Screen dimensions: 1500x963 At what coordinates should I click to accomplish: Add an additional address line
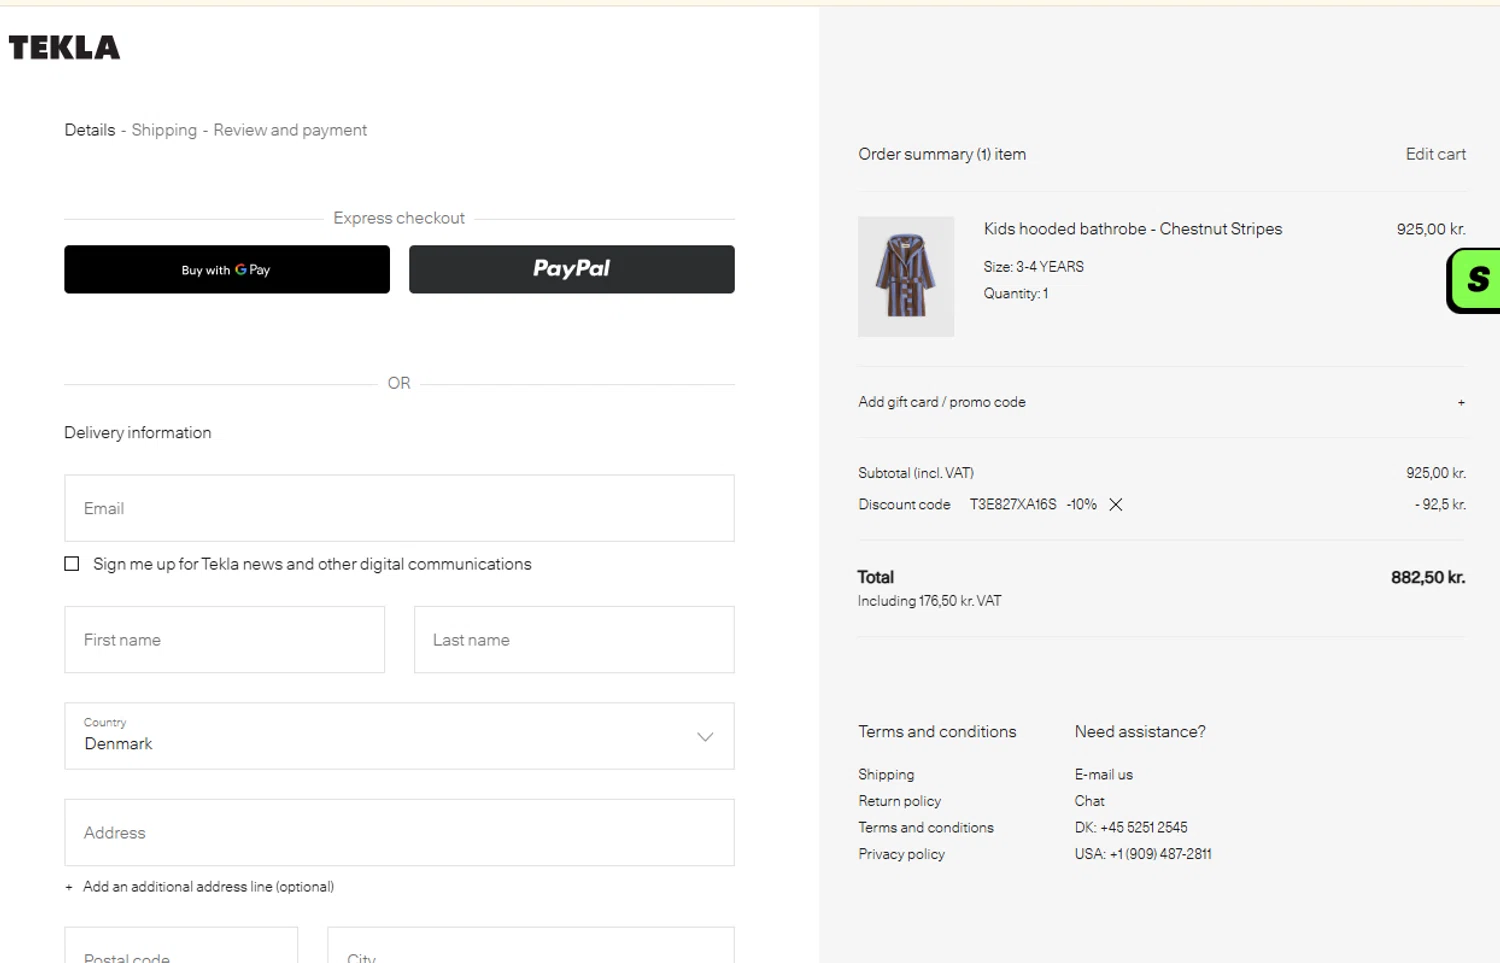tap(200, 887)
